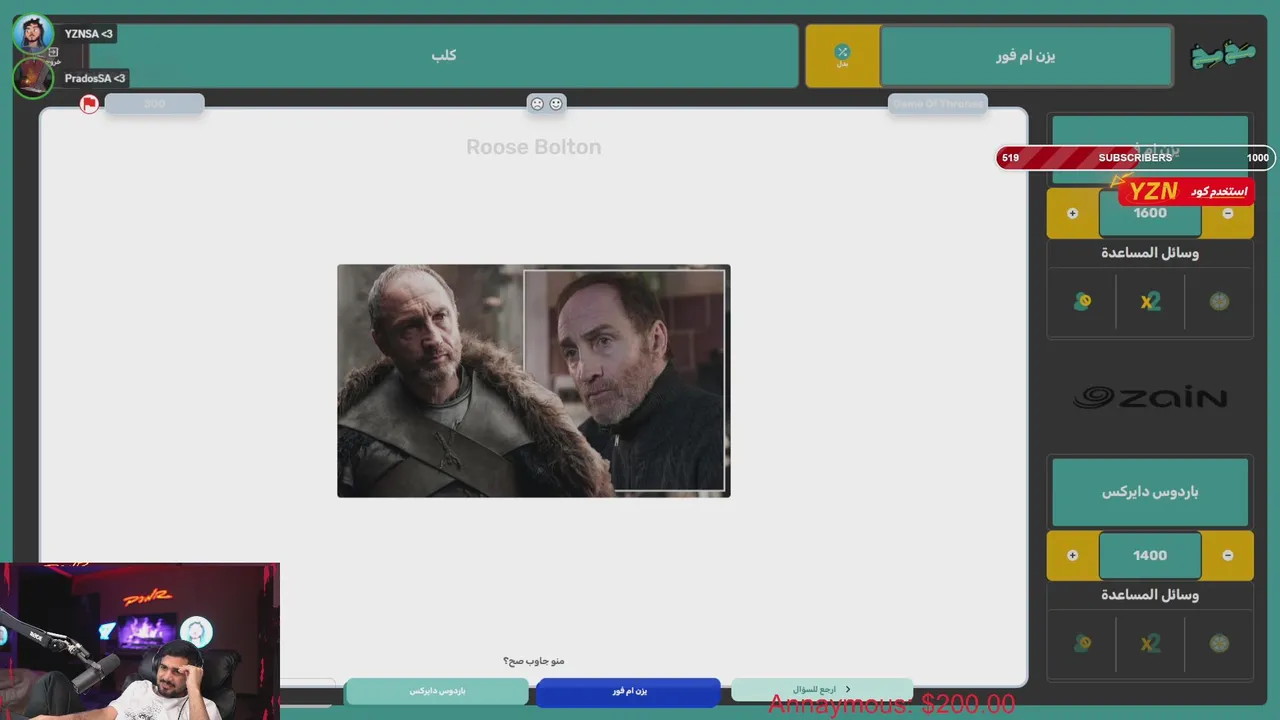Image resolution: width=1280 pixels, height=720 pixels.
Task: Click the Roose Bolton answer title
Action: [534, 147]
